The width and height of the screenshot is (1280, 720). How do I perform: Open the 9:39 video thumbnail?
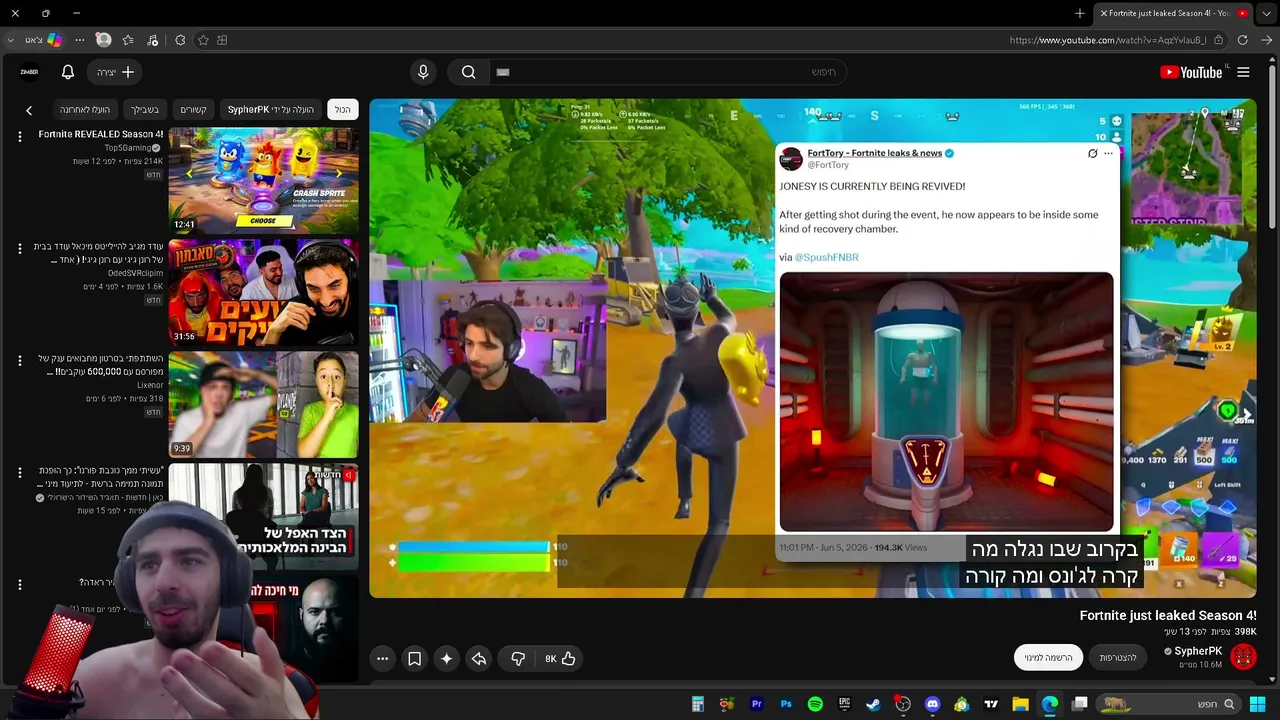click(264, 404)
